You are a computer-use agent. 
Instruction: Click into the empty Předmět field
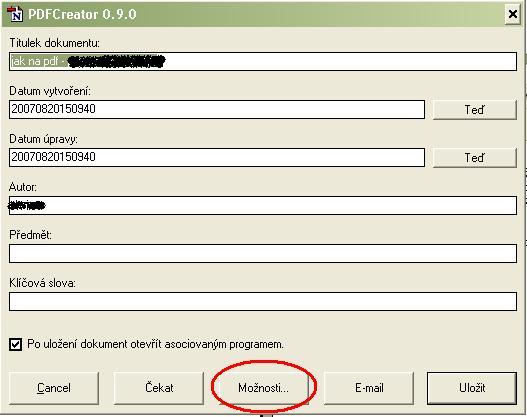pyautogui.click(x=263, y=254)
